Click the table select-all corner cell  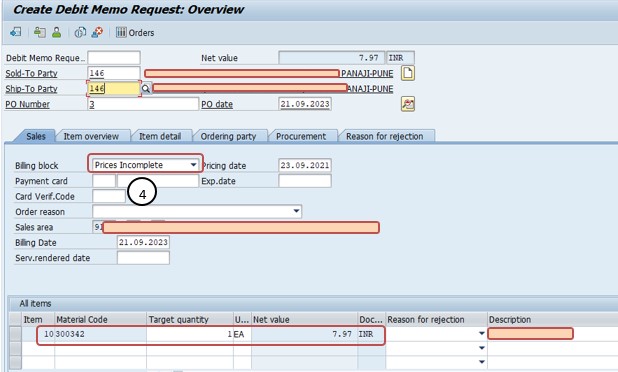coord(15,320)
